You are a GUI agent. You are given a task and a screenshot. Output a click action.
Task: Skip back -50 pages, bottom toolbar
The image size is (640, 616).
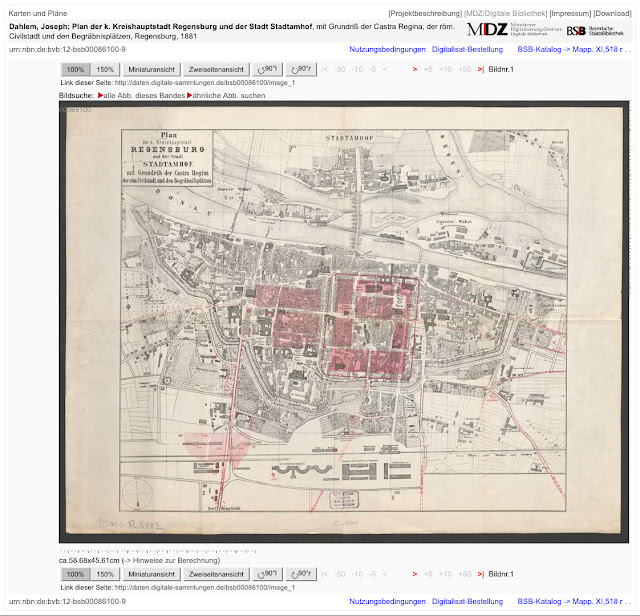pos(339,574)
